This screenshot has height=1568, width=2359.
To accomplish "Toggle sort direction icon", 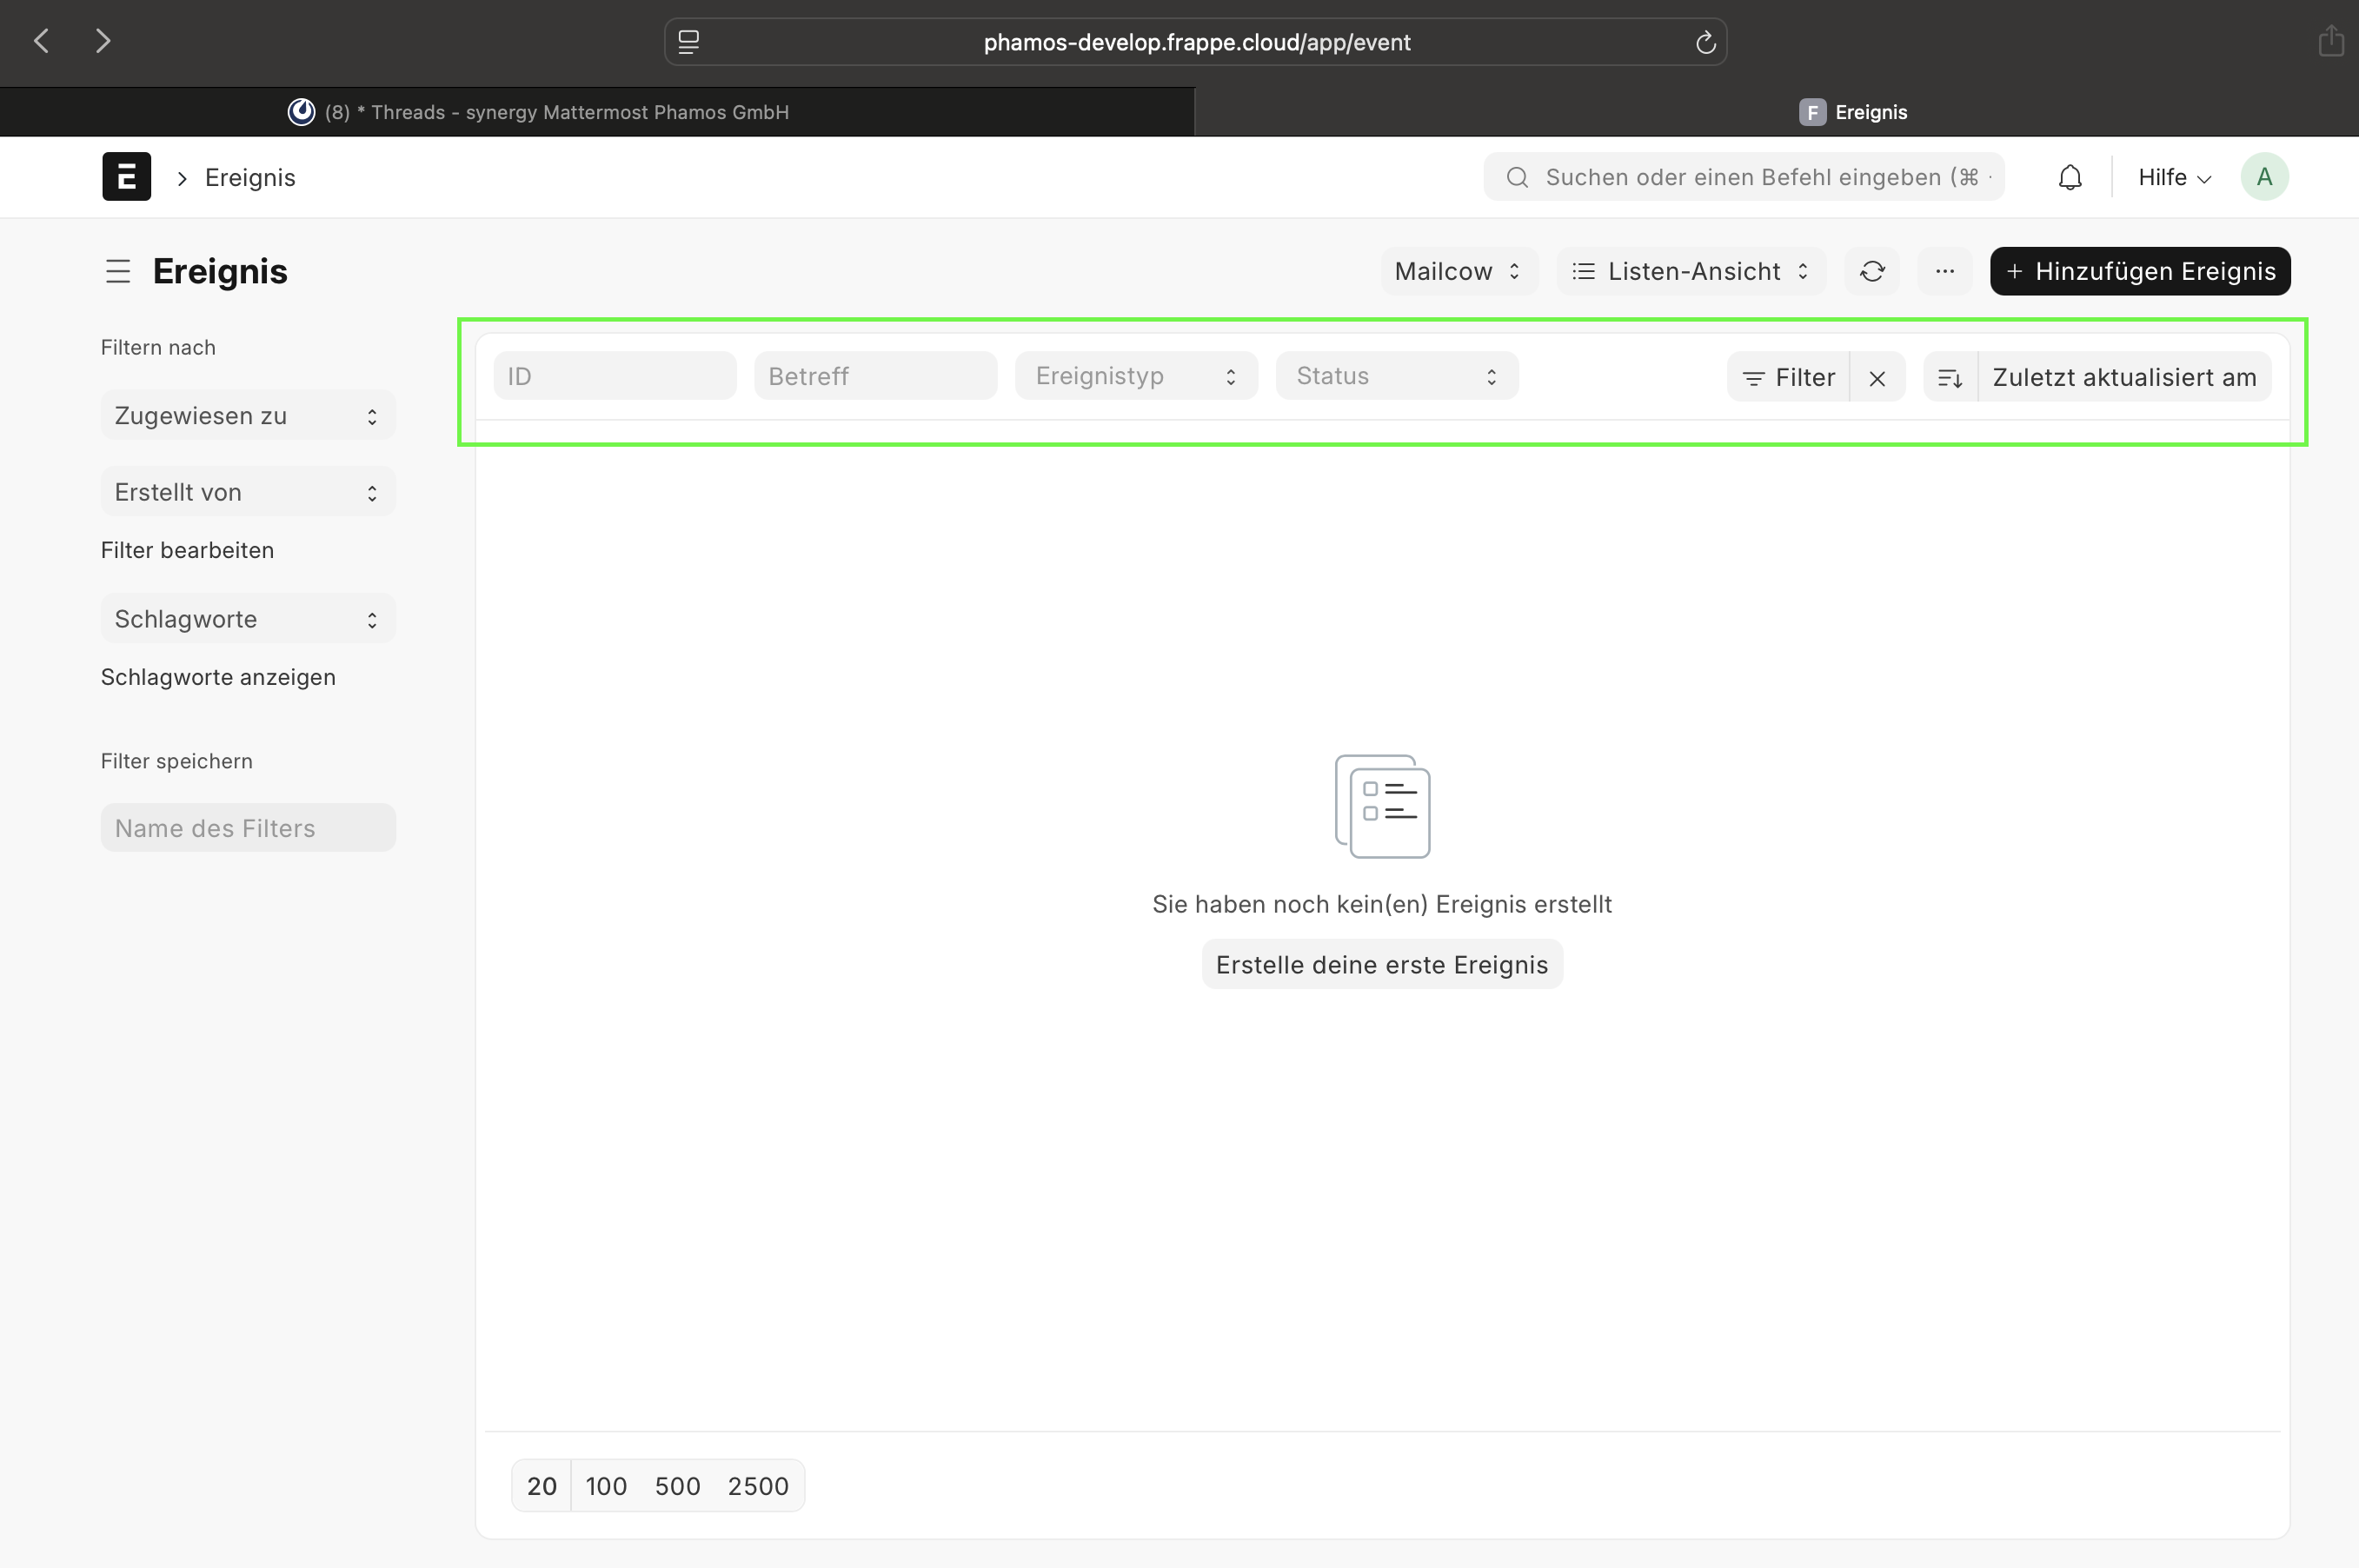I will click(x=1949, y=378).
